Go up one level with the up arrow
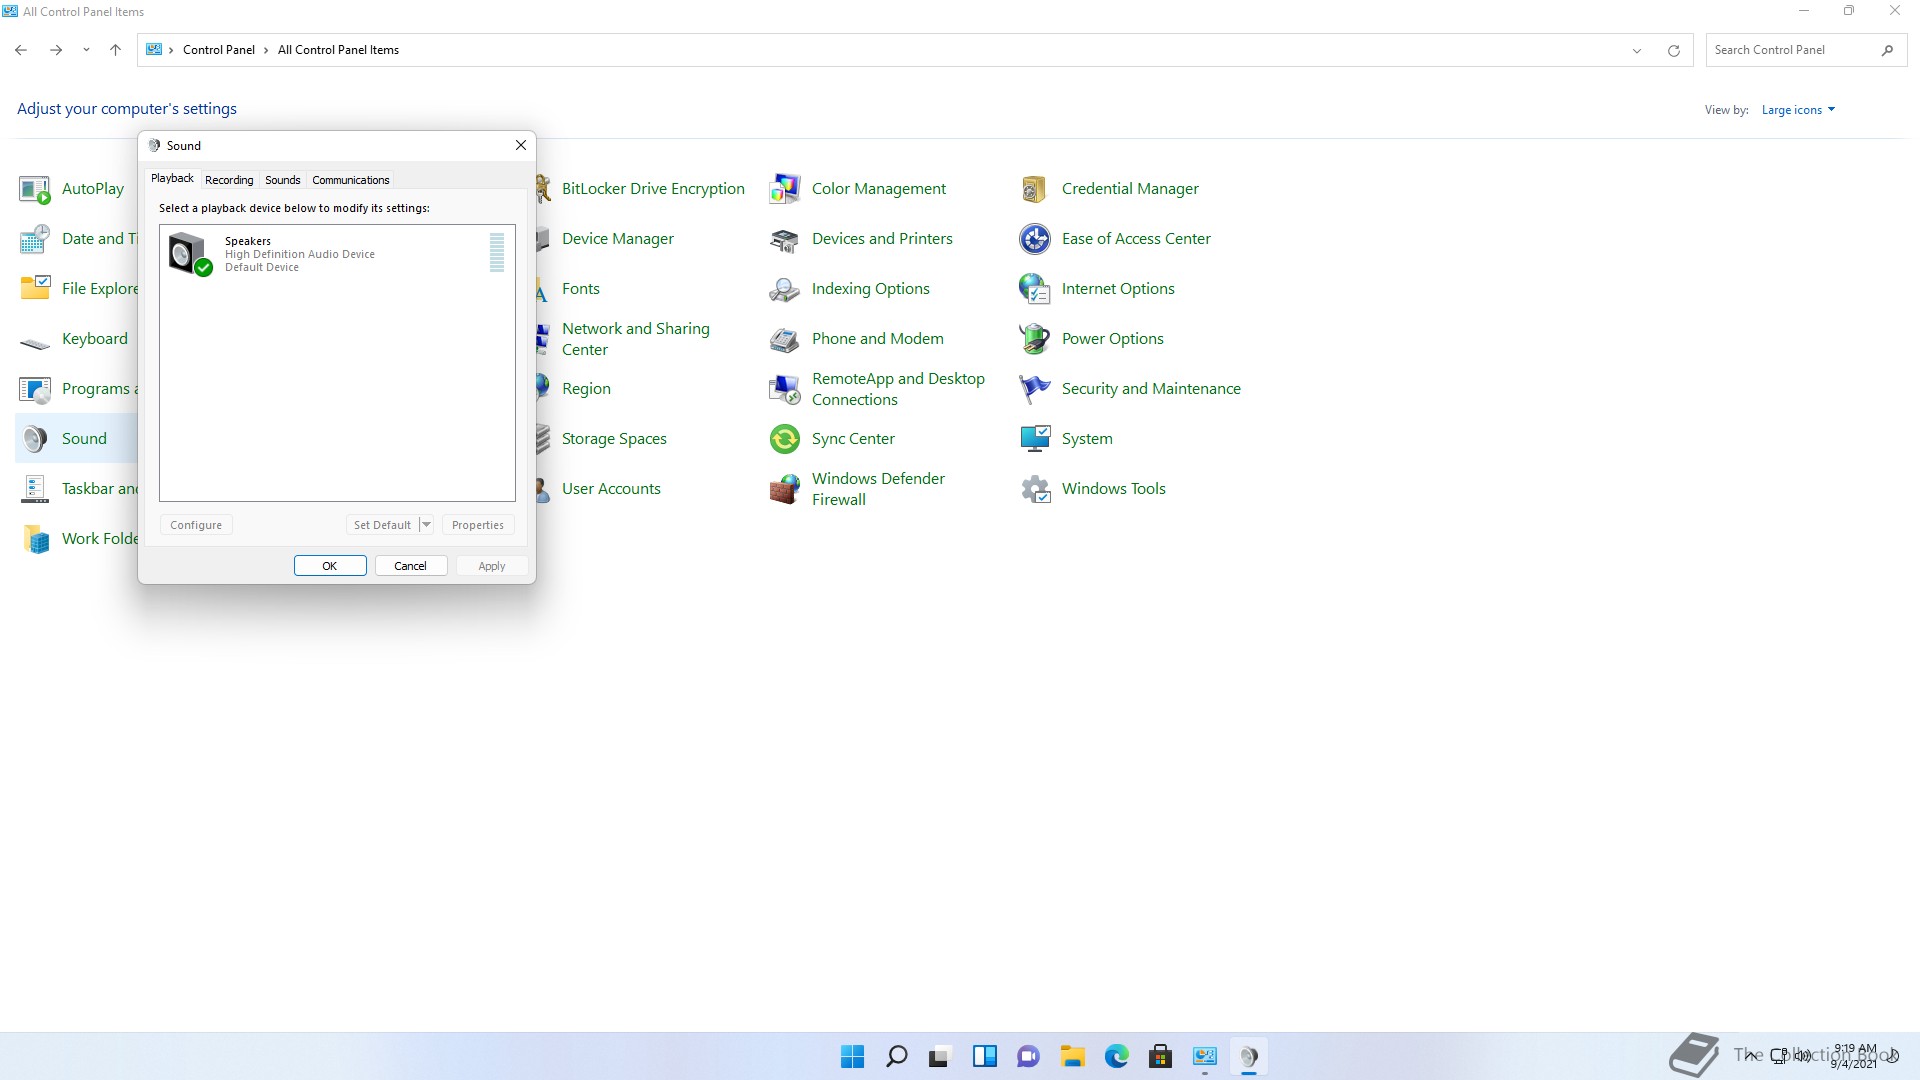 click(x=116, y=50)
